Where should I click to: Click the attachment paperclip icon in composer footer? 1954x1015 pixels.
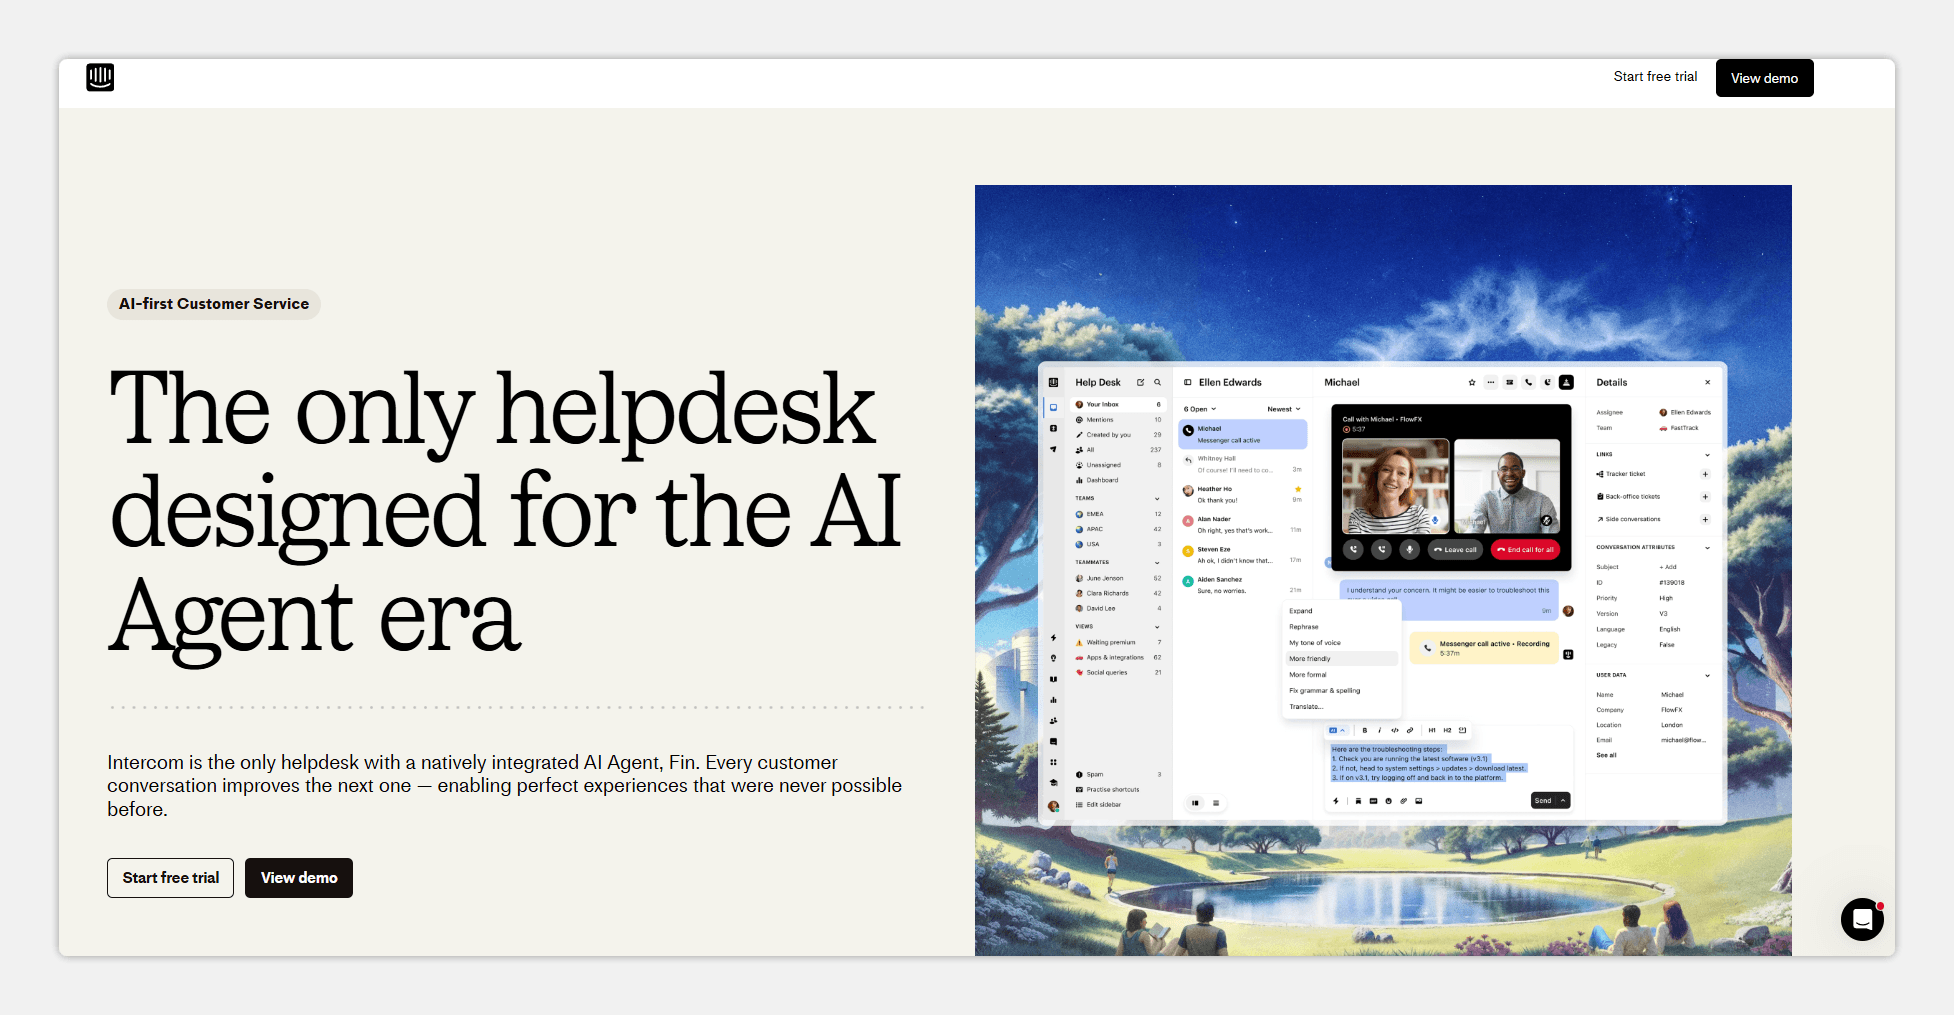[x=1404, y=801]
